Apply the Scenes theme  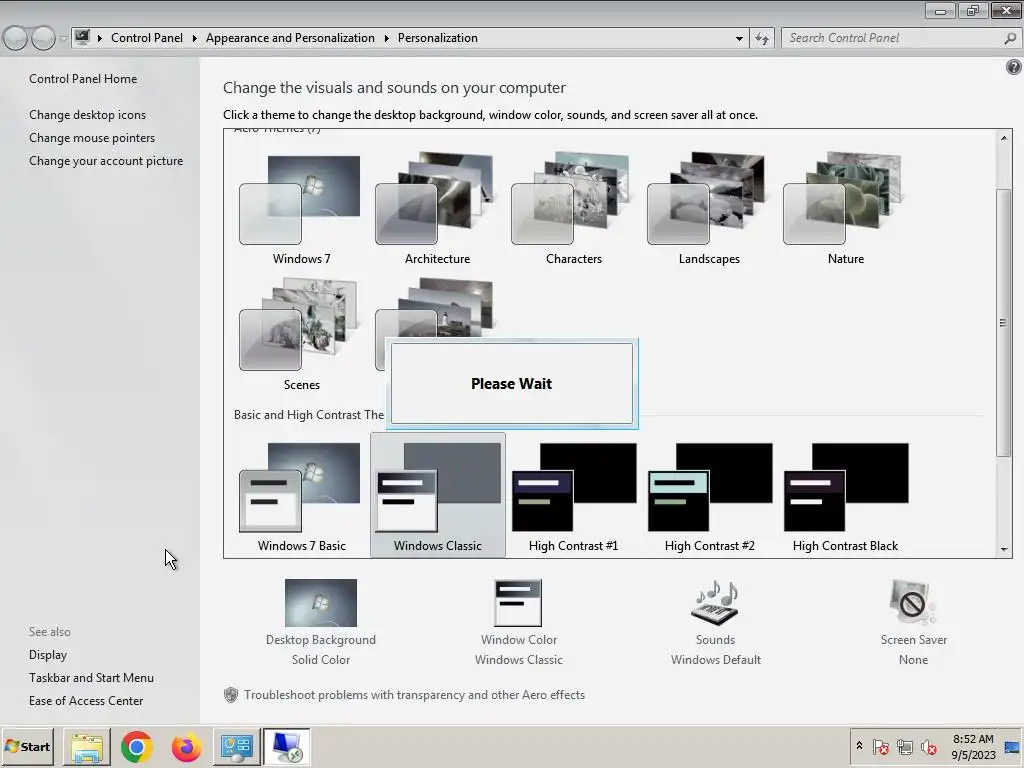pyautogui.click(x=301, y=334)
